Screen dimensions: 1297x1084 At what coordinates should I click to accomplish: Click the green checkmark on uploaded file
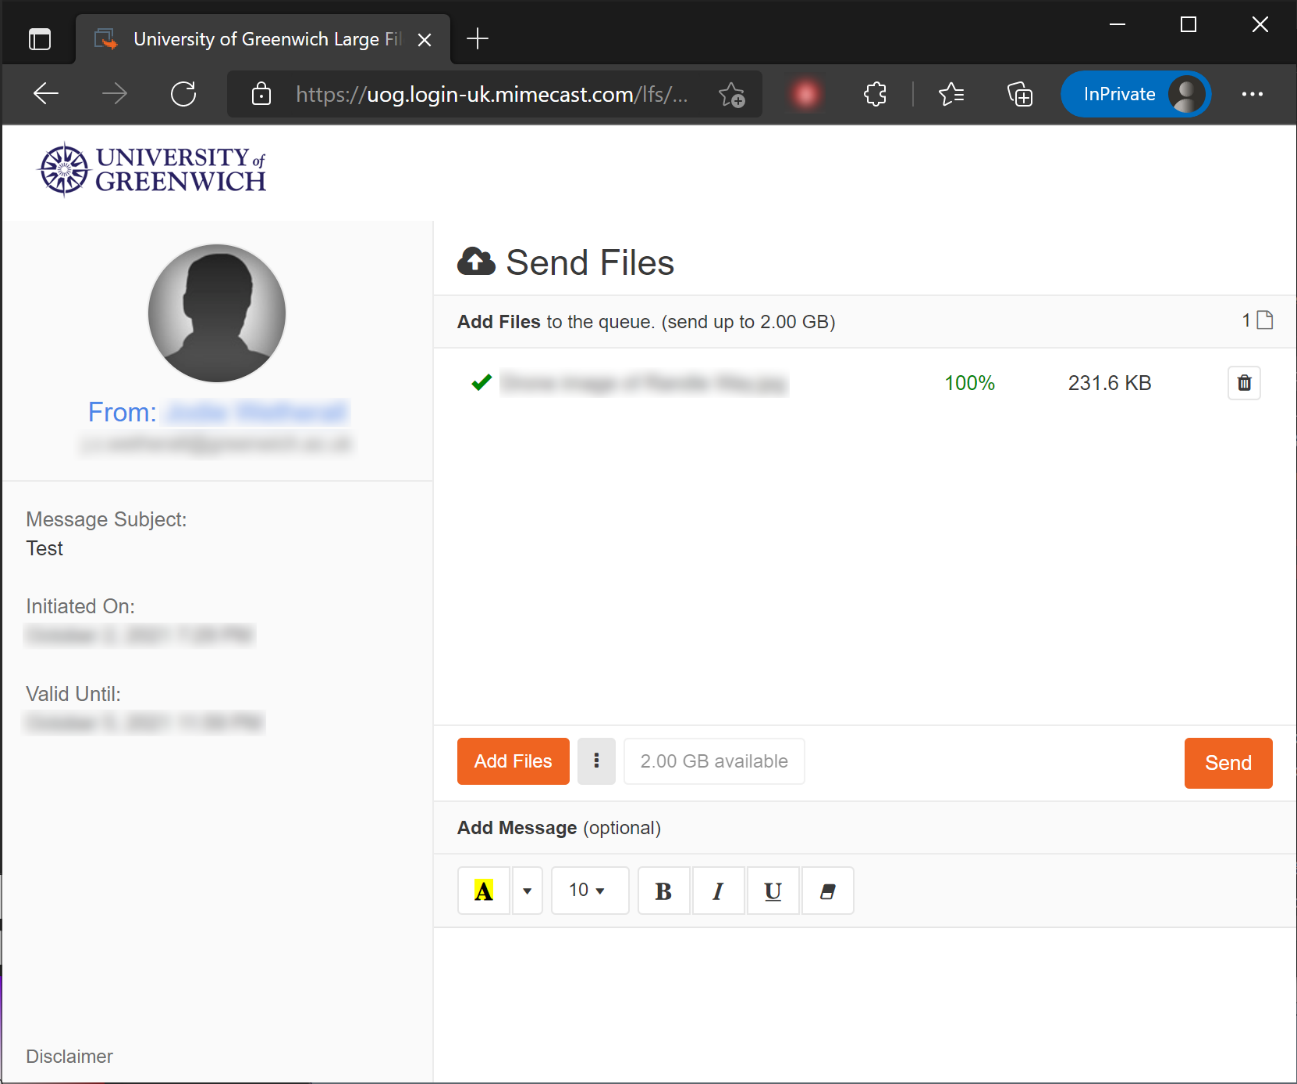coord(481,382)
